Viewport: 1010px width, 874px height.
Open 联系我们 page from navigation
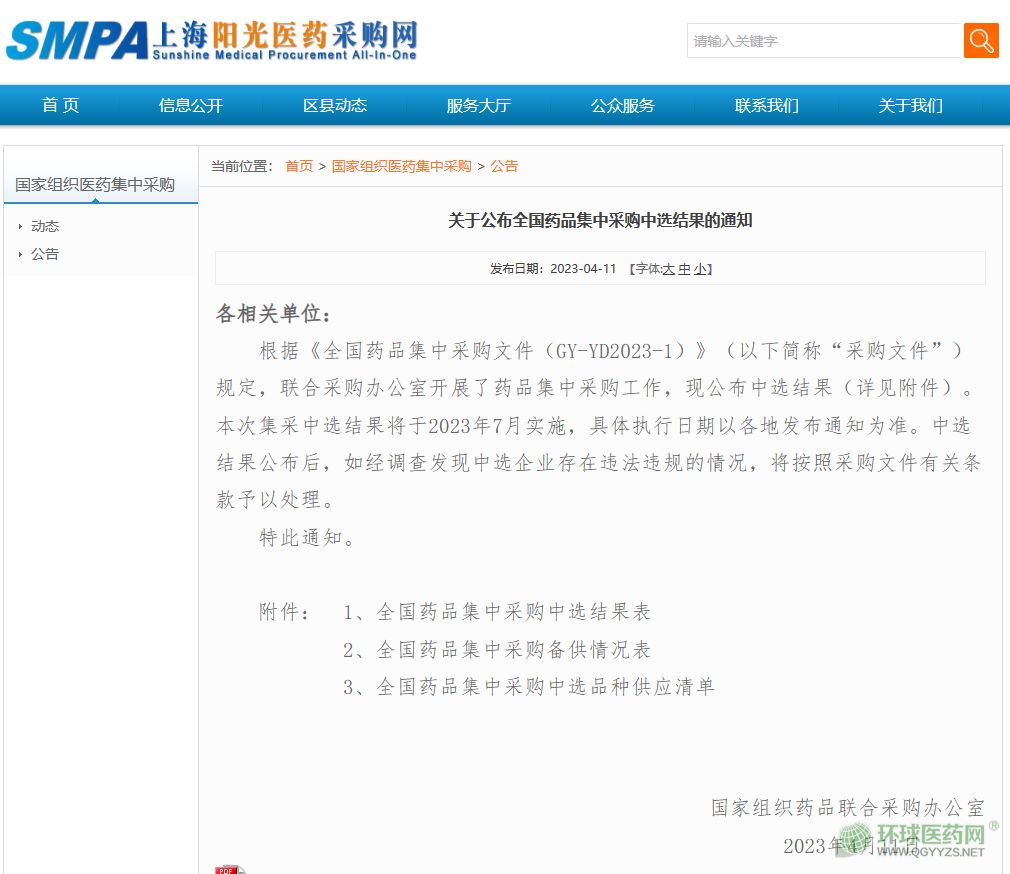pos(766,105)
